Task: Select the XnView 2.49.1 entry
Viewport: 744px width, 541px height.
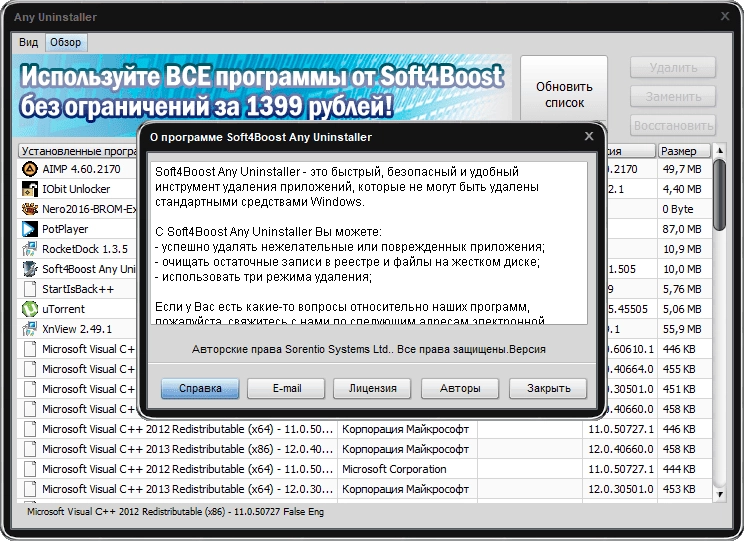Action: [x=77, y=329]
